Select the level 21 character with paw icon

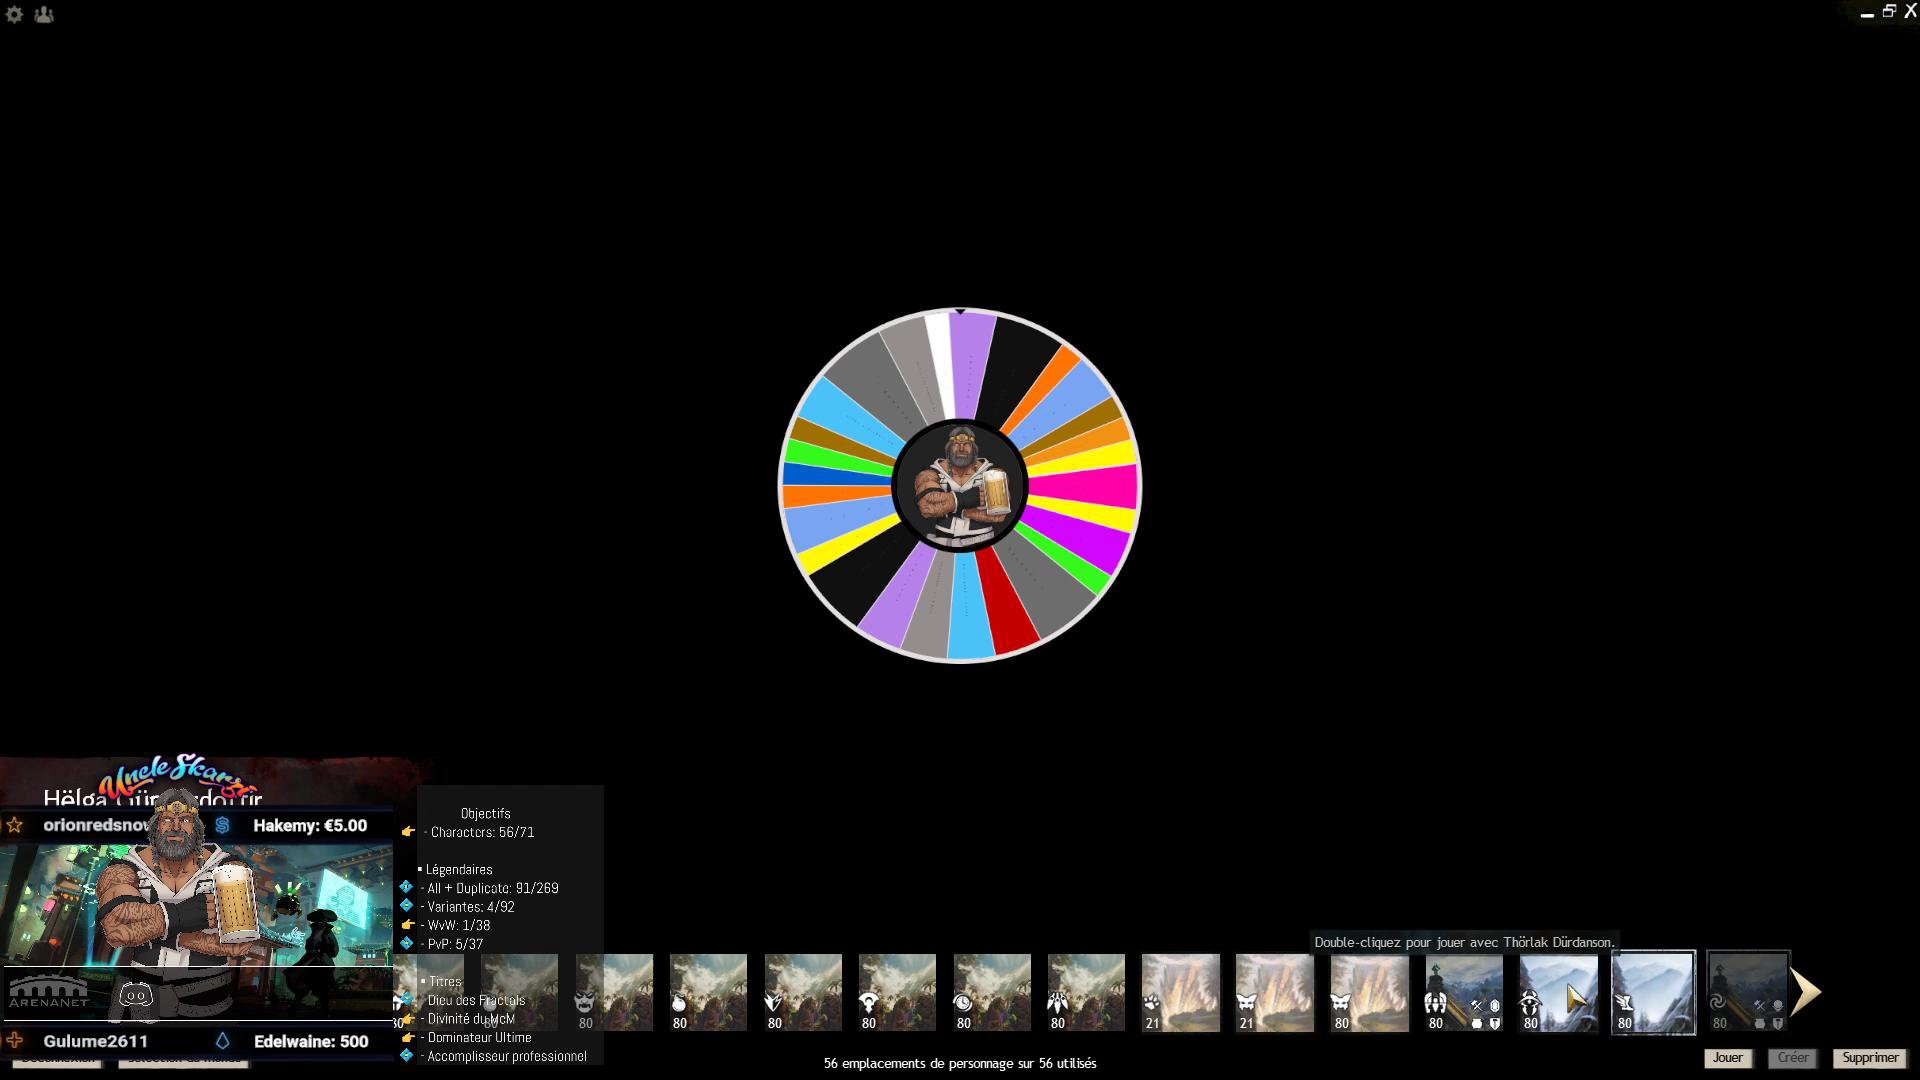point(1181,992)
